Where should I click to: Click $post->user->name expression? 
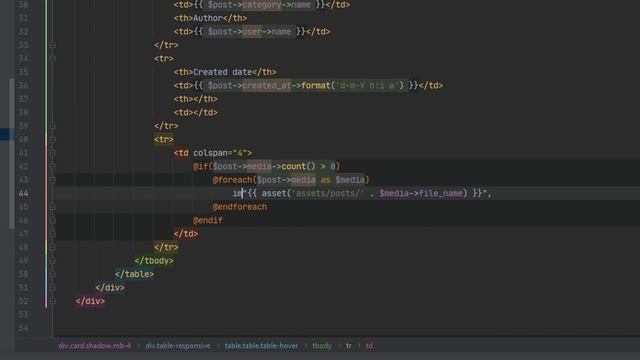tap(249, 31)
